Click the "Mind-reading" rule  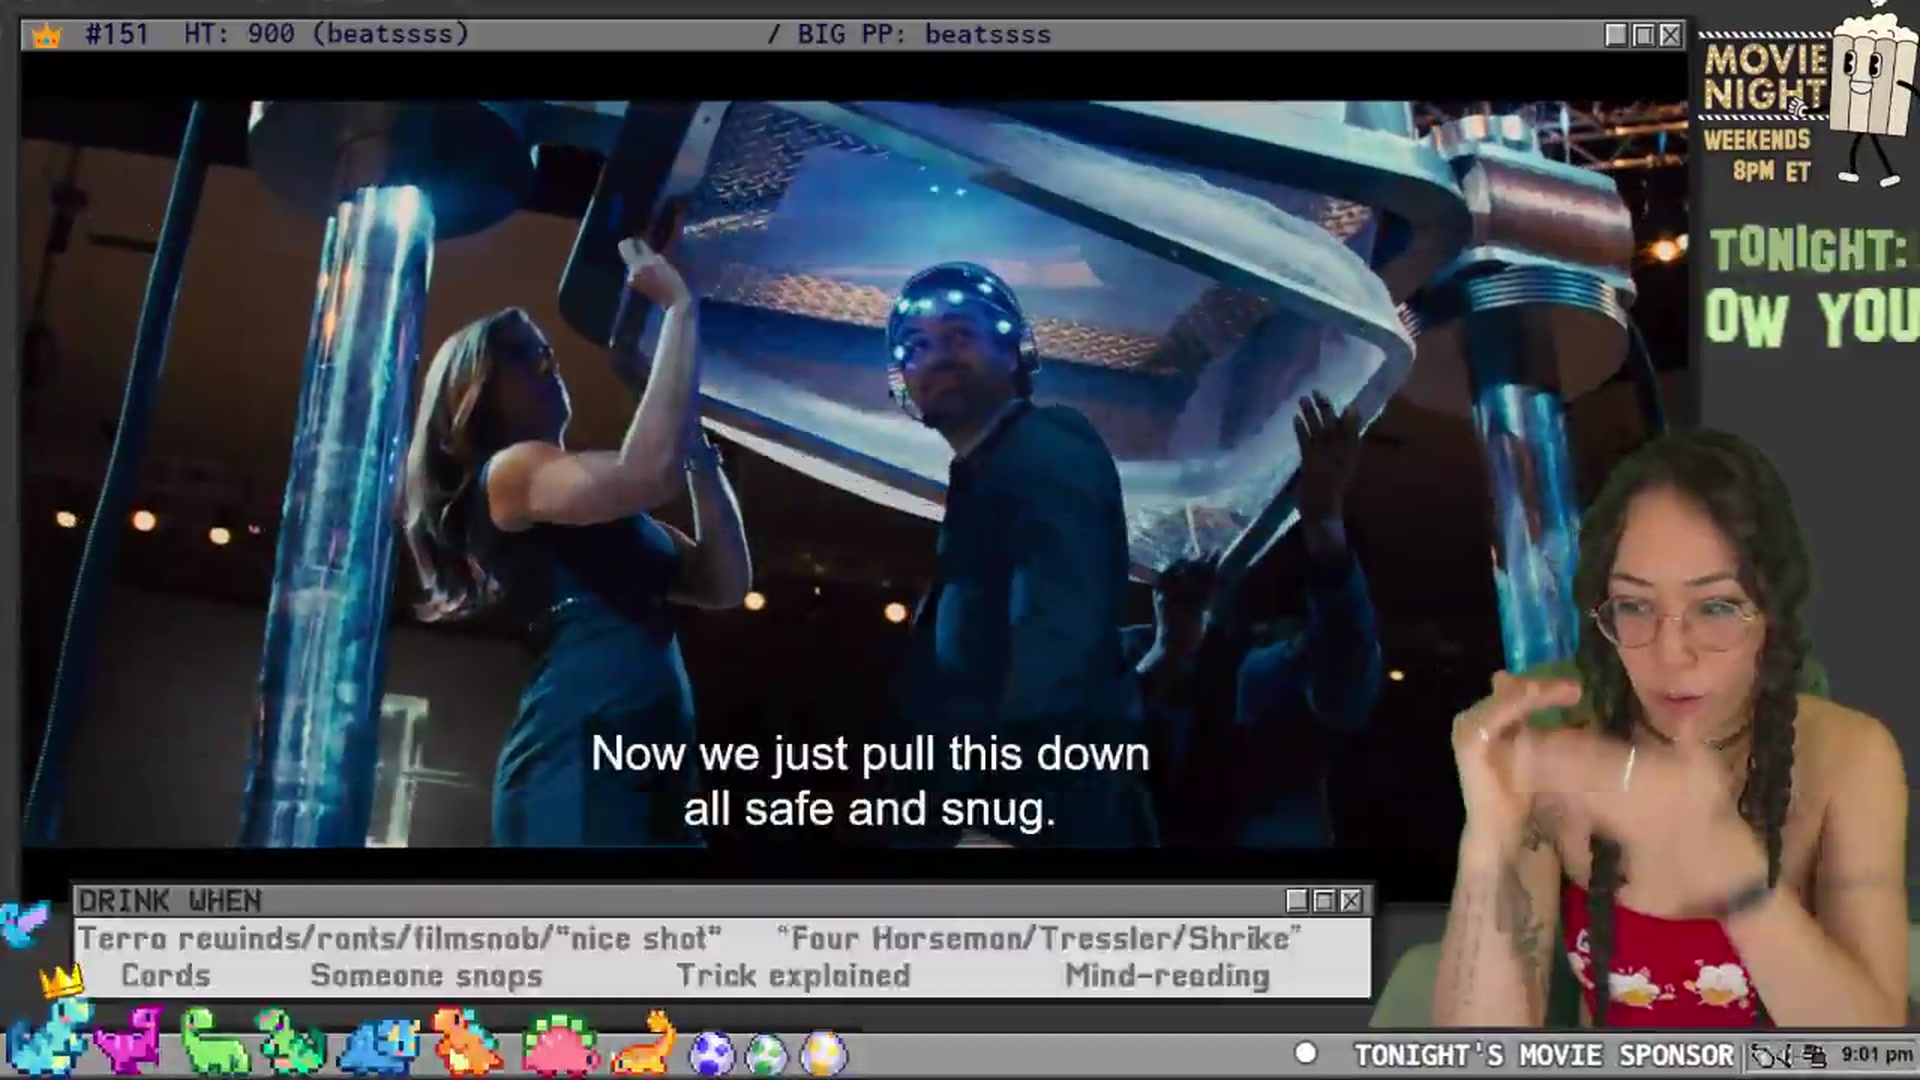tap(1168, 976)
